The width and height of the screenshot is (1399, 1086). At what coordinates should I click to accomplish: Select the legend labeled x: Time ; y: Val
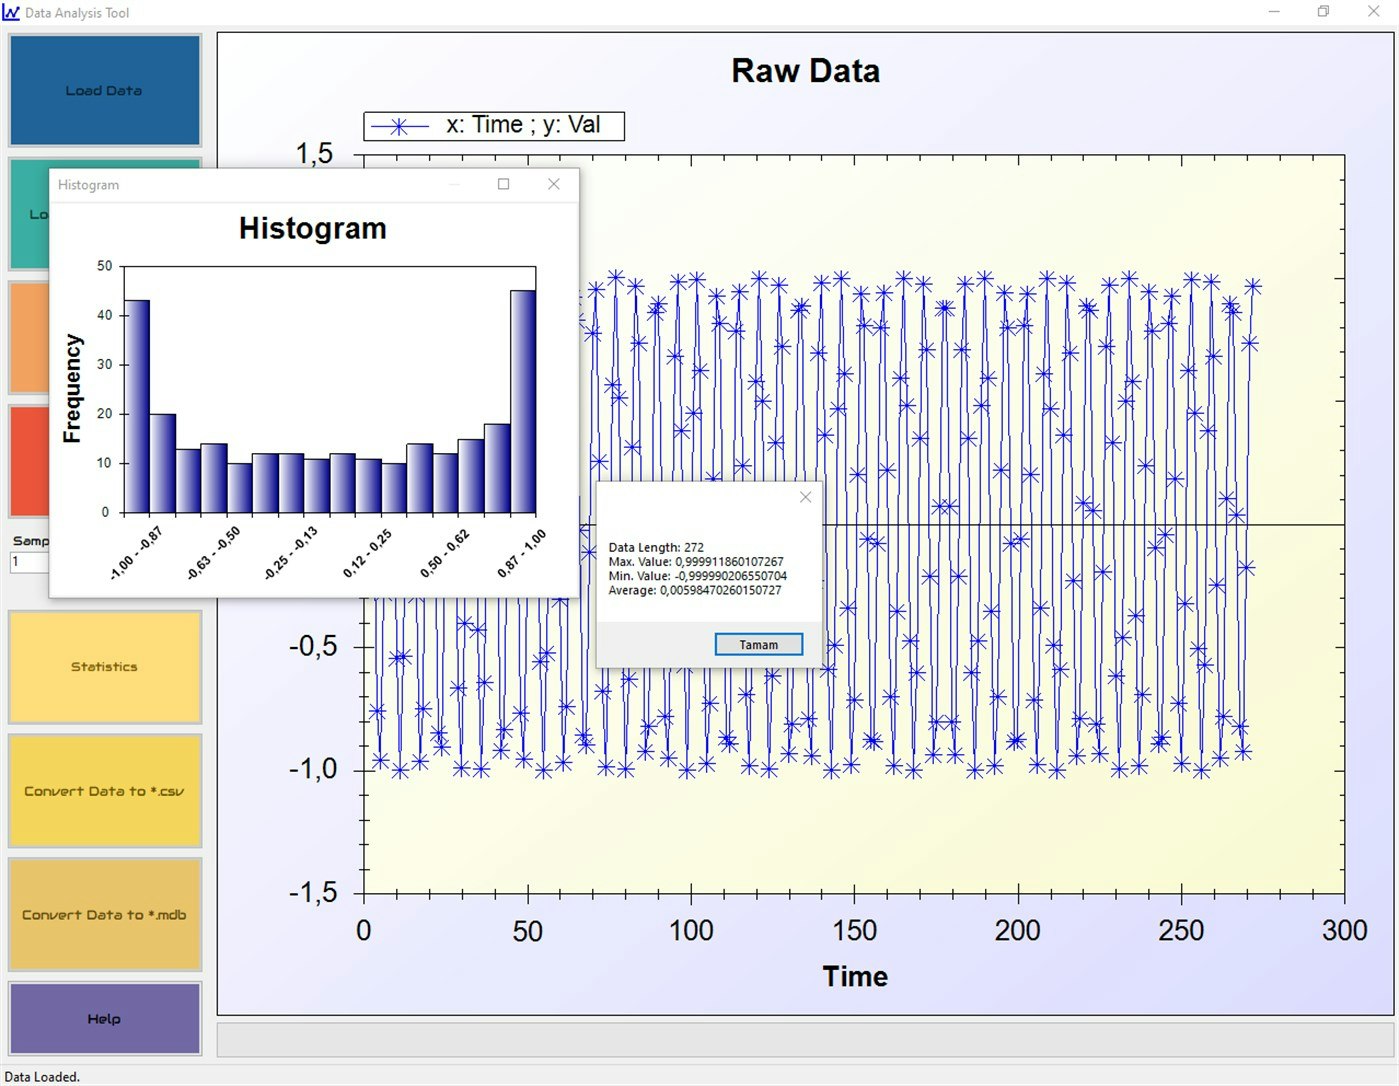[495, 124]
